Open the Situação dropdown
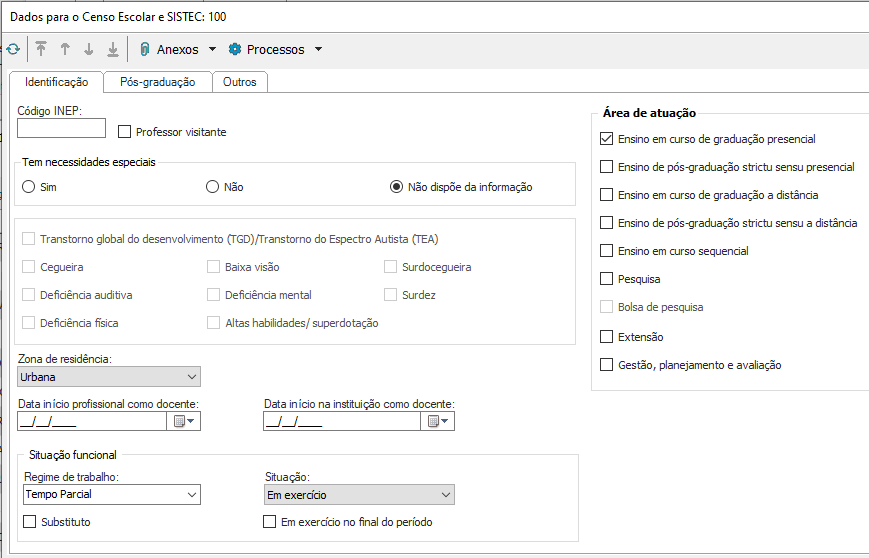 (446, 495)
